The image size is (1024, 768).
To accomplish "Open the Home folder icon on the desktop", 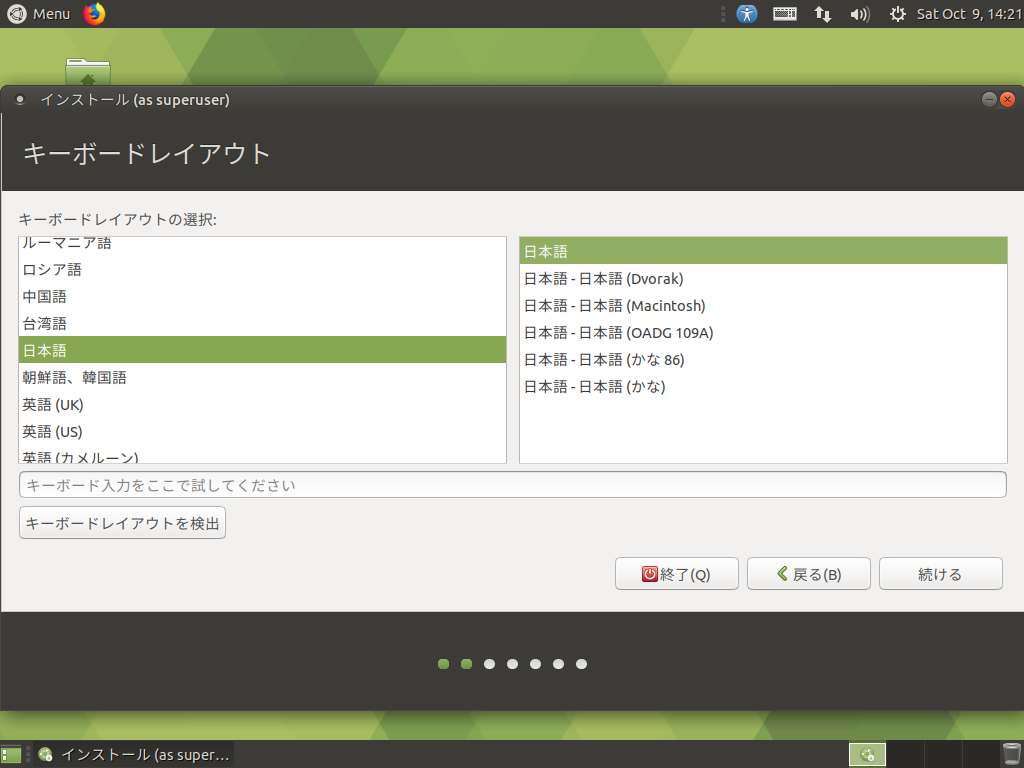I will click(88, 71).
